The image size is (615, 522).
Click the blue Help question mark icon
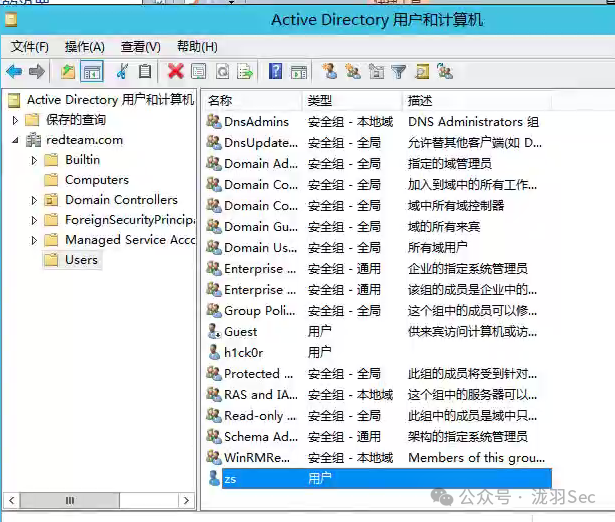(x=275, y=72)
